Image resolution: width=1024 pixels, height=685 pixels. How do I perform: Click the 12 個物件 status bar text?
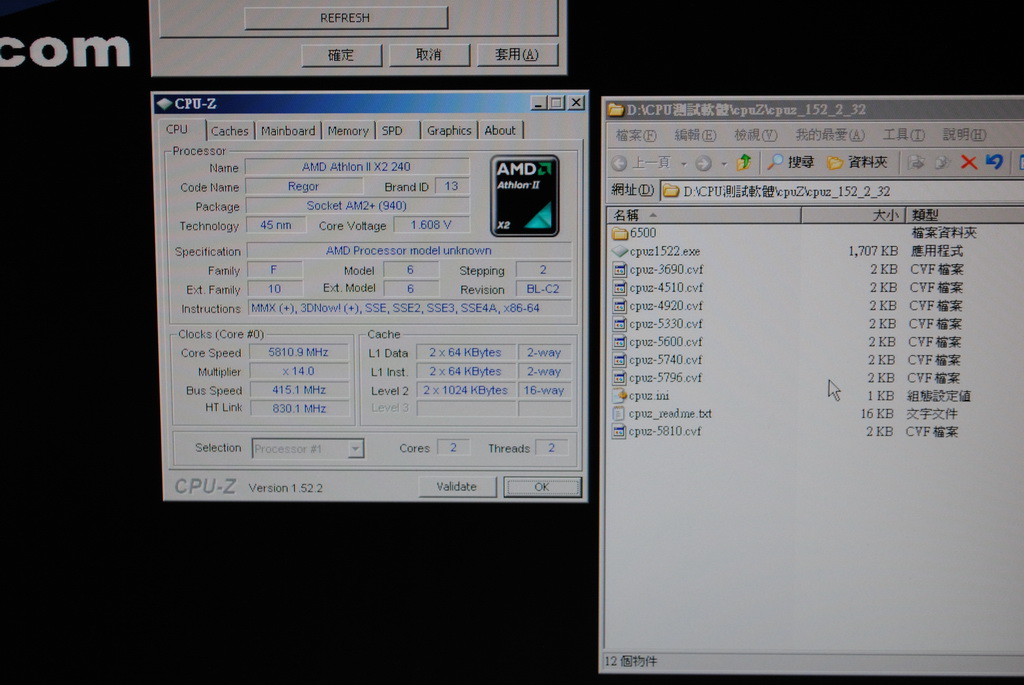pyautogui.click(x=631, y=661)
